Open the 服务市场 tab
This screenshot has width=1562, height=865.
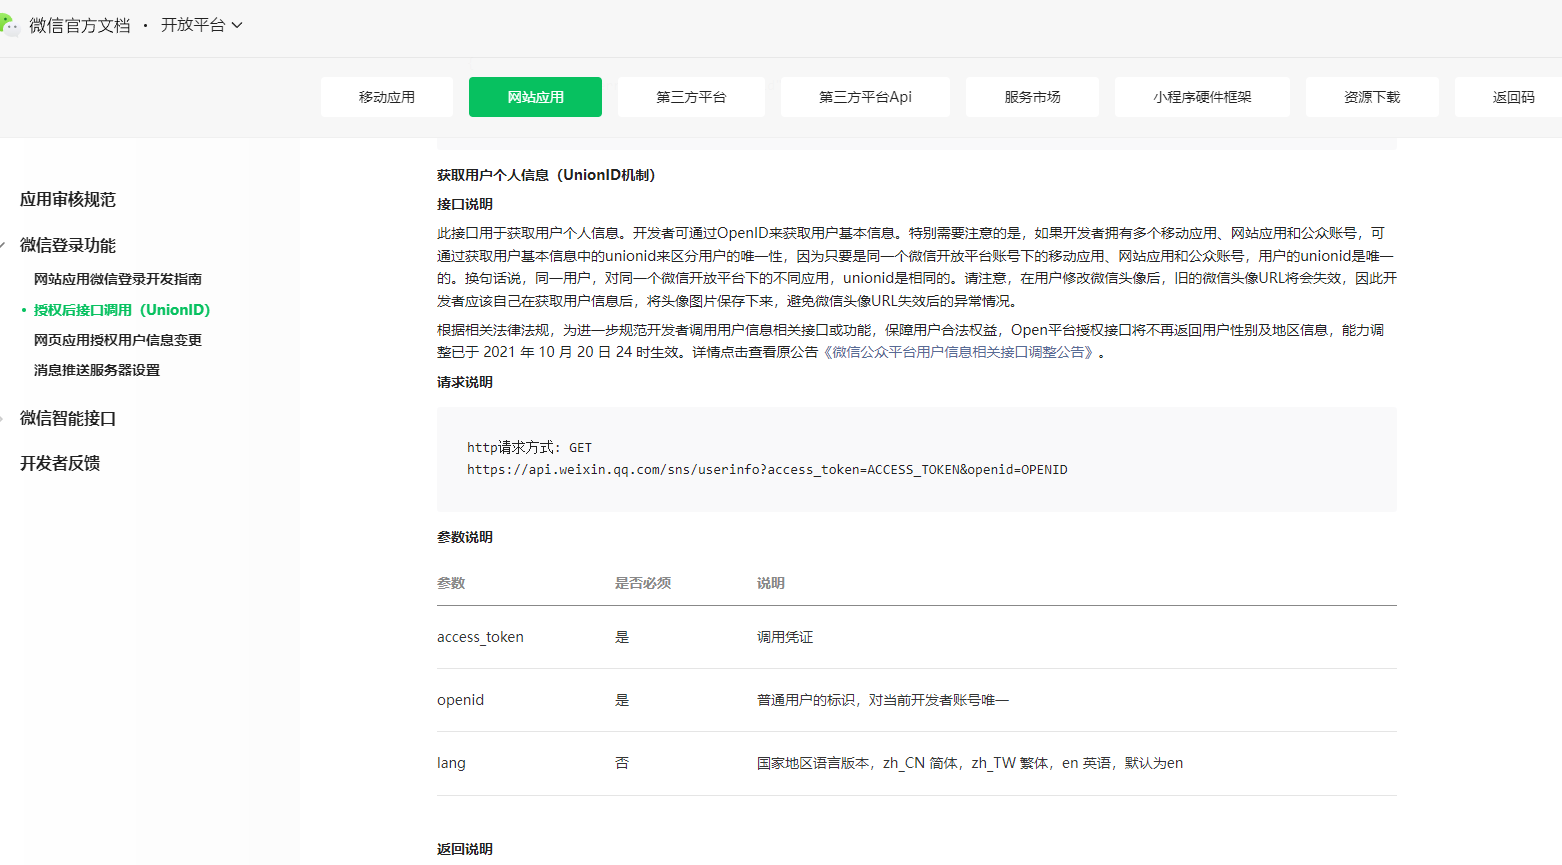(1032, 97)
